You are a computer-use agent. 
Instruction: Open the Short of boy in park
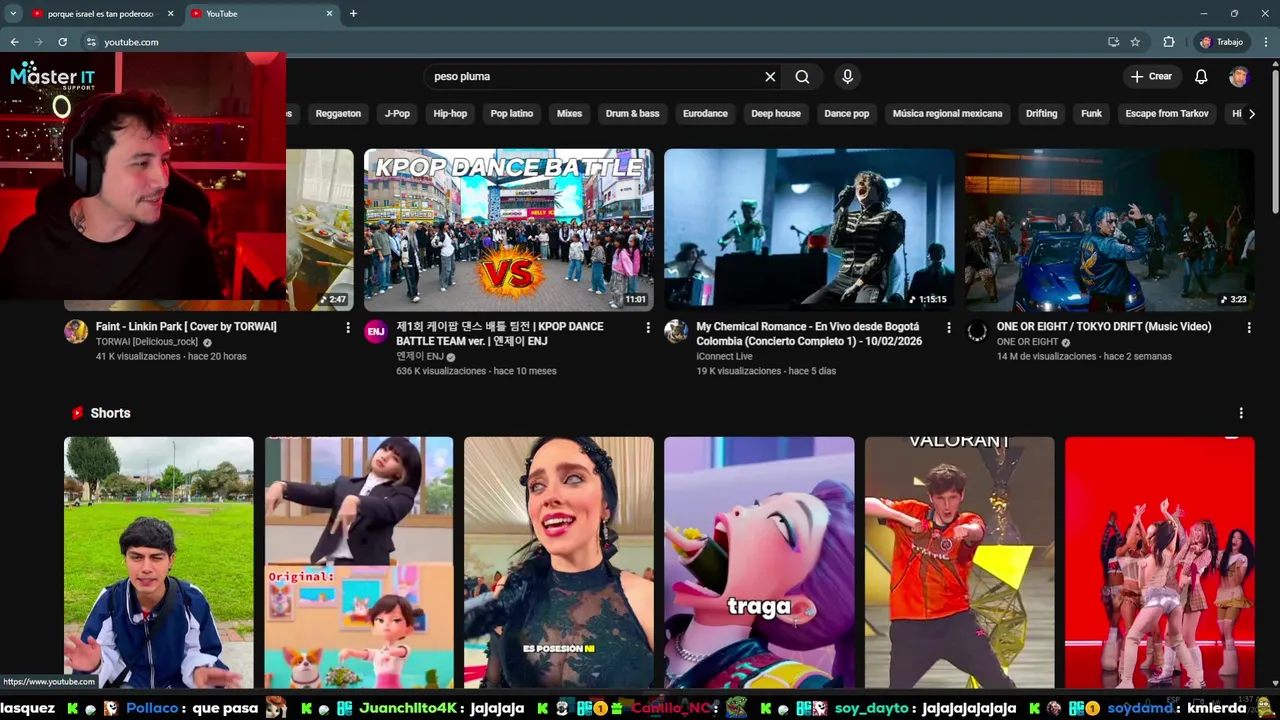point(159,562)
